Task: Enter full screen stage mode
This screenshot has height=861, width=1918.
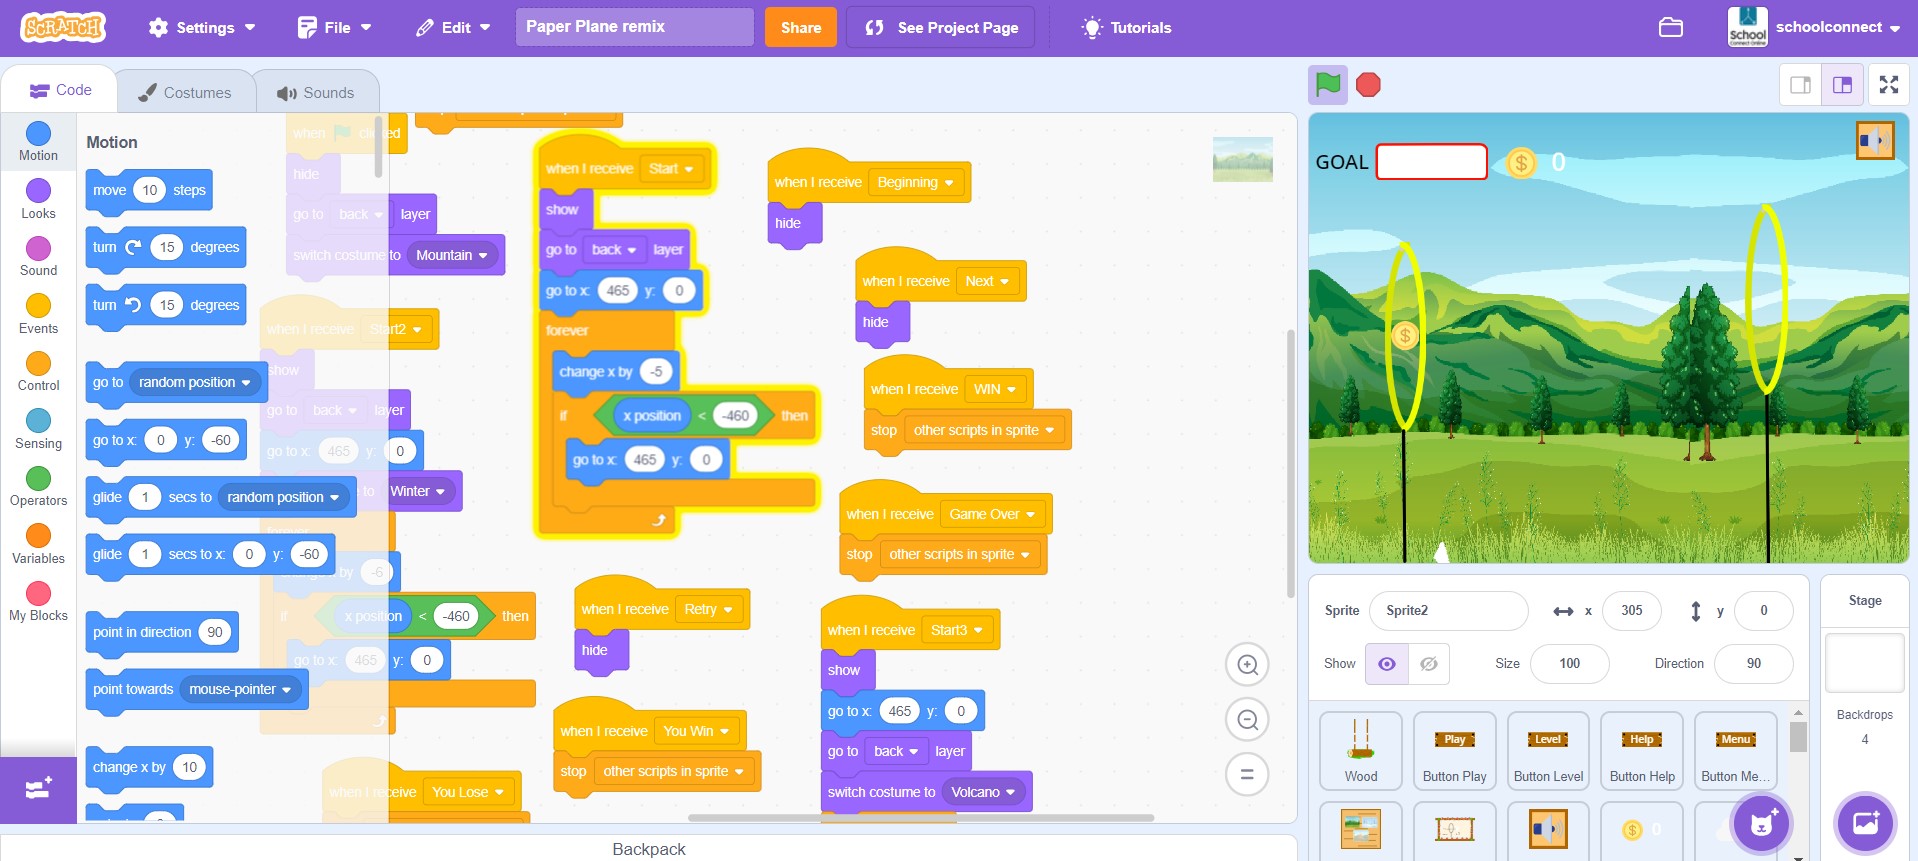Action: [x=1888, y=85]
